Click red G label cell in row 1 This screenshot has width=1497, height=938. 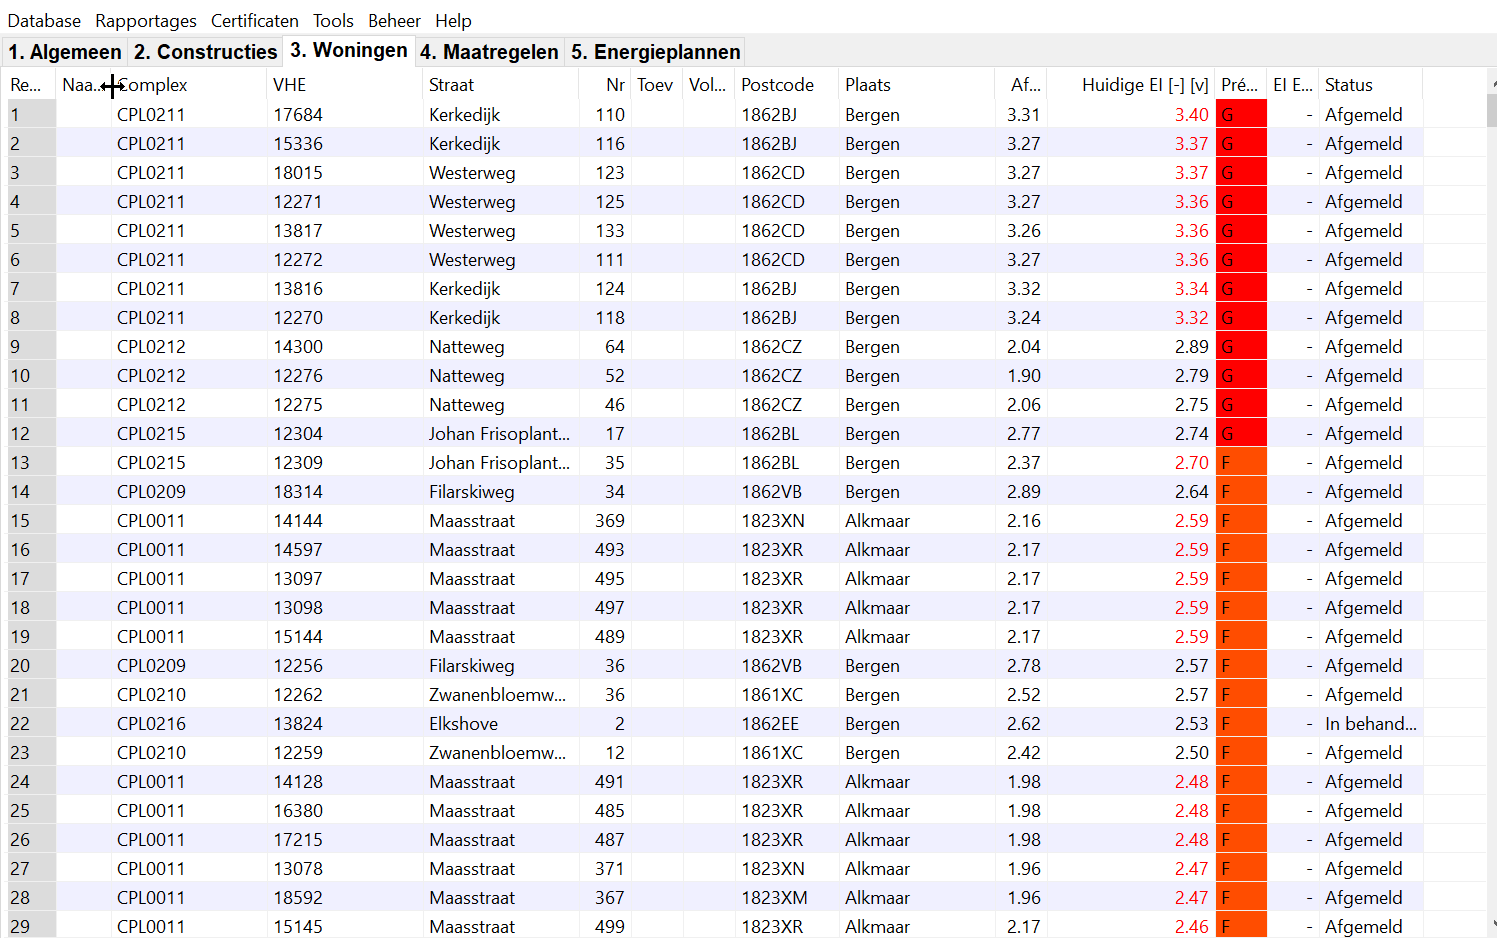click(x=1241, y=114)
